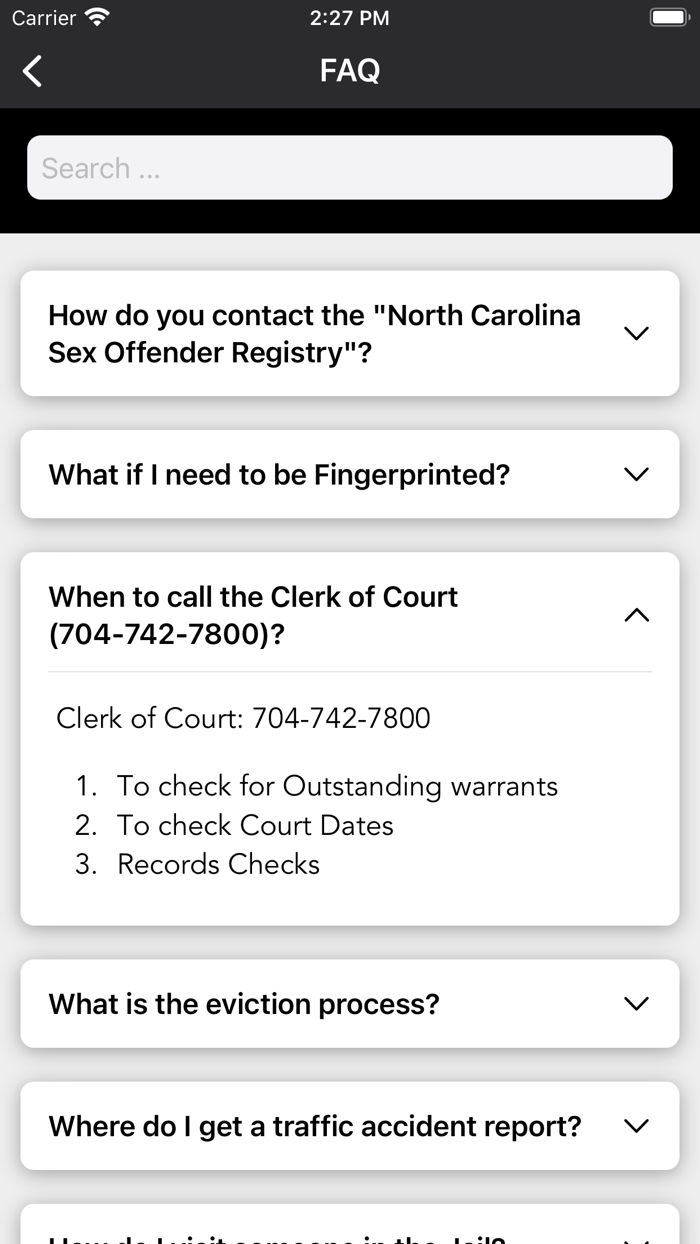
Task: Expand the traffic accident report question
Action: (636, 1126)
